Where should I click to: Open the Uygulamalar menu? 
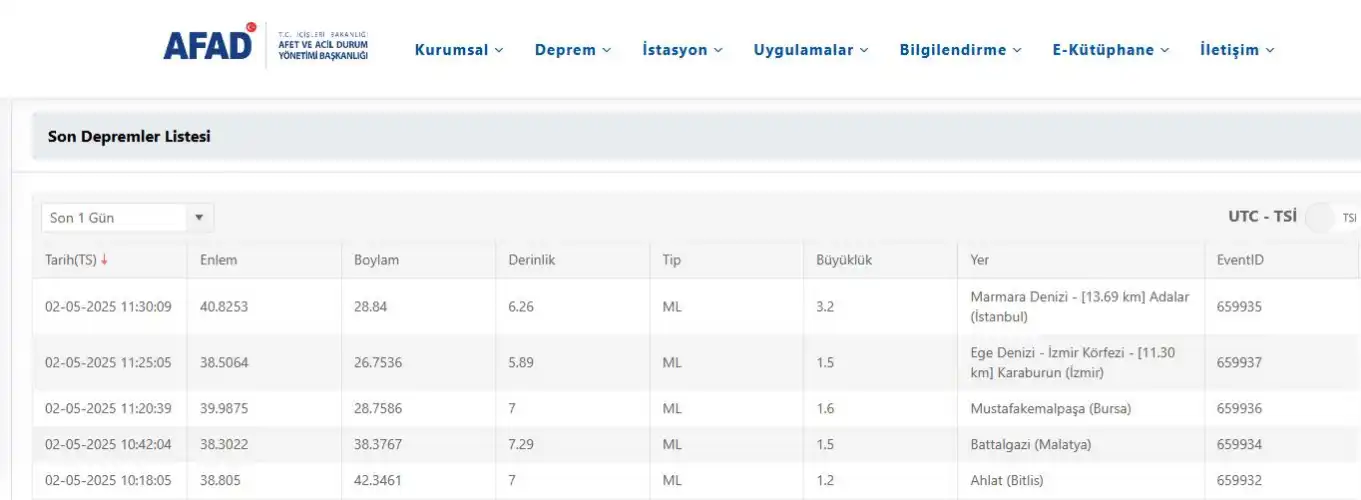(811, 50)
